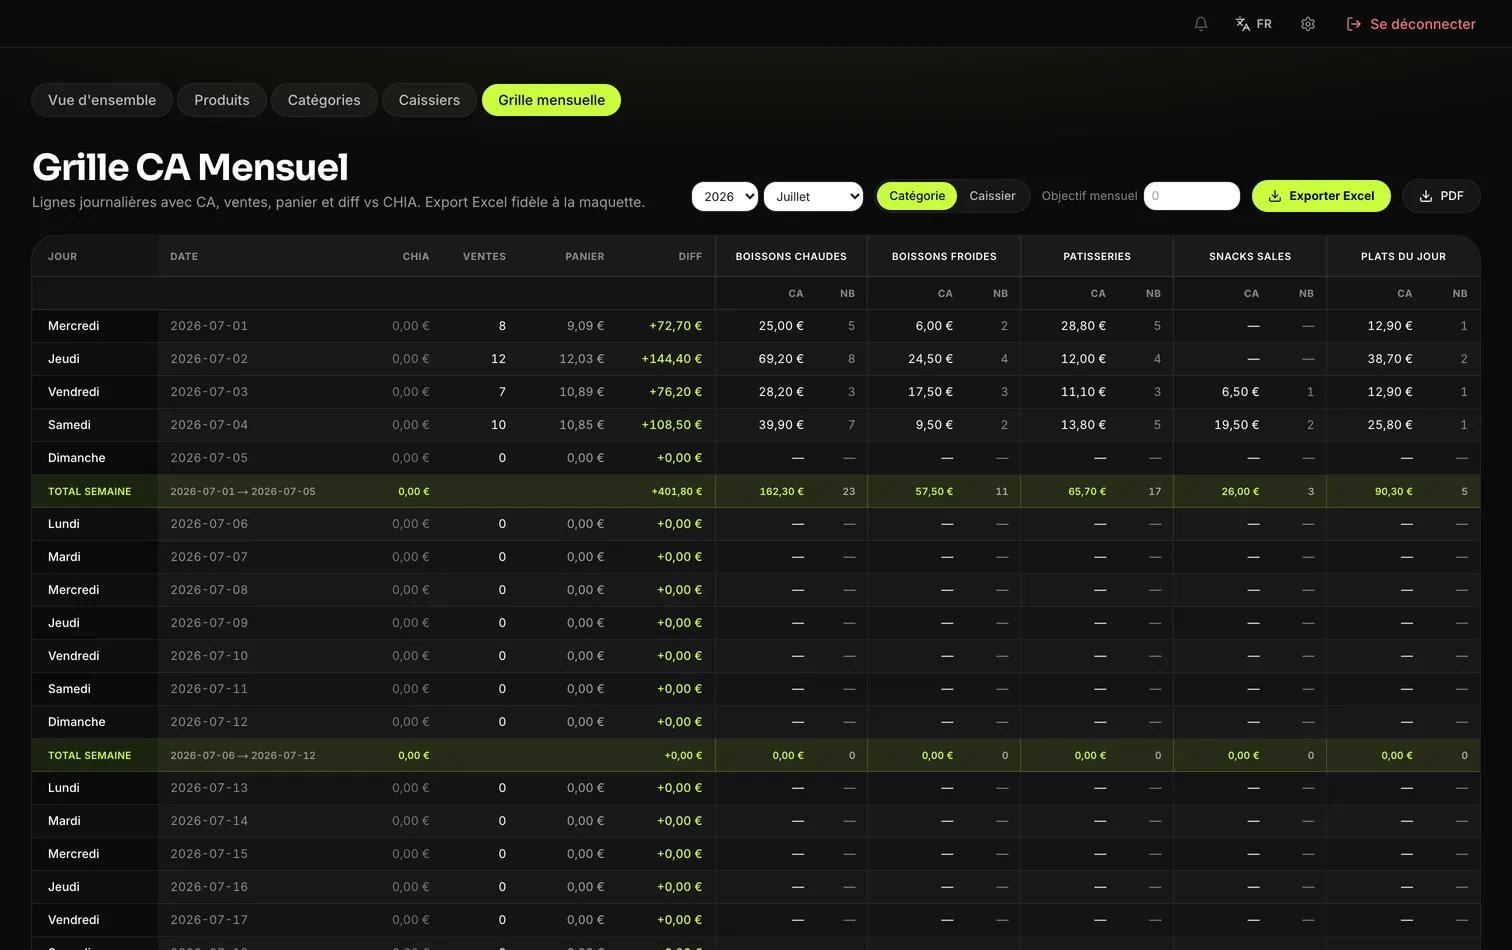Screen dimensions: 1512x950
Task: Go to Catégories tab
Action: click(x=324, y=100)
